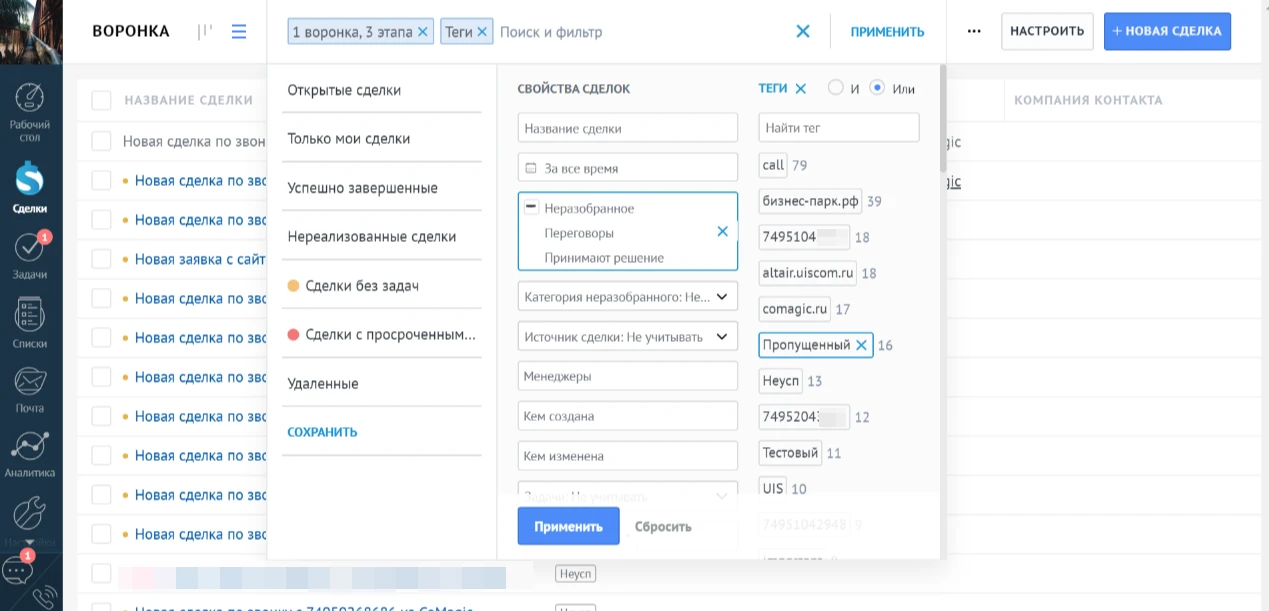Open the НАСТРОИТЬ settings button

click(x=1047, y=31)
